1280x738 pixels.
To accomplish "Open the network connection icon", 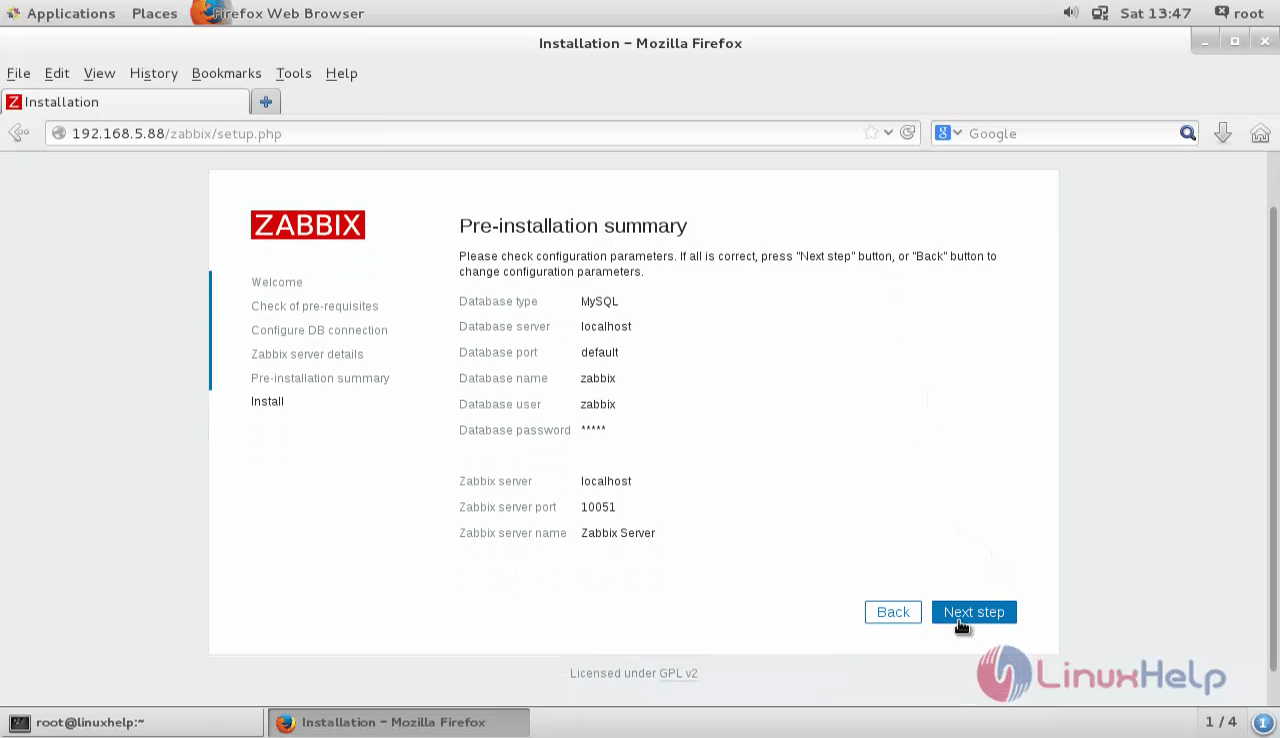I will 1100,13.
